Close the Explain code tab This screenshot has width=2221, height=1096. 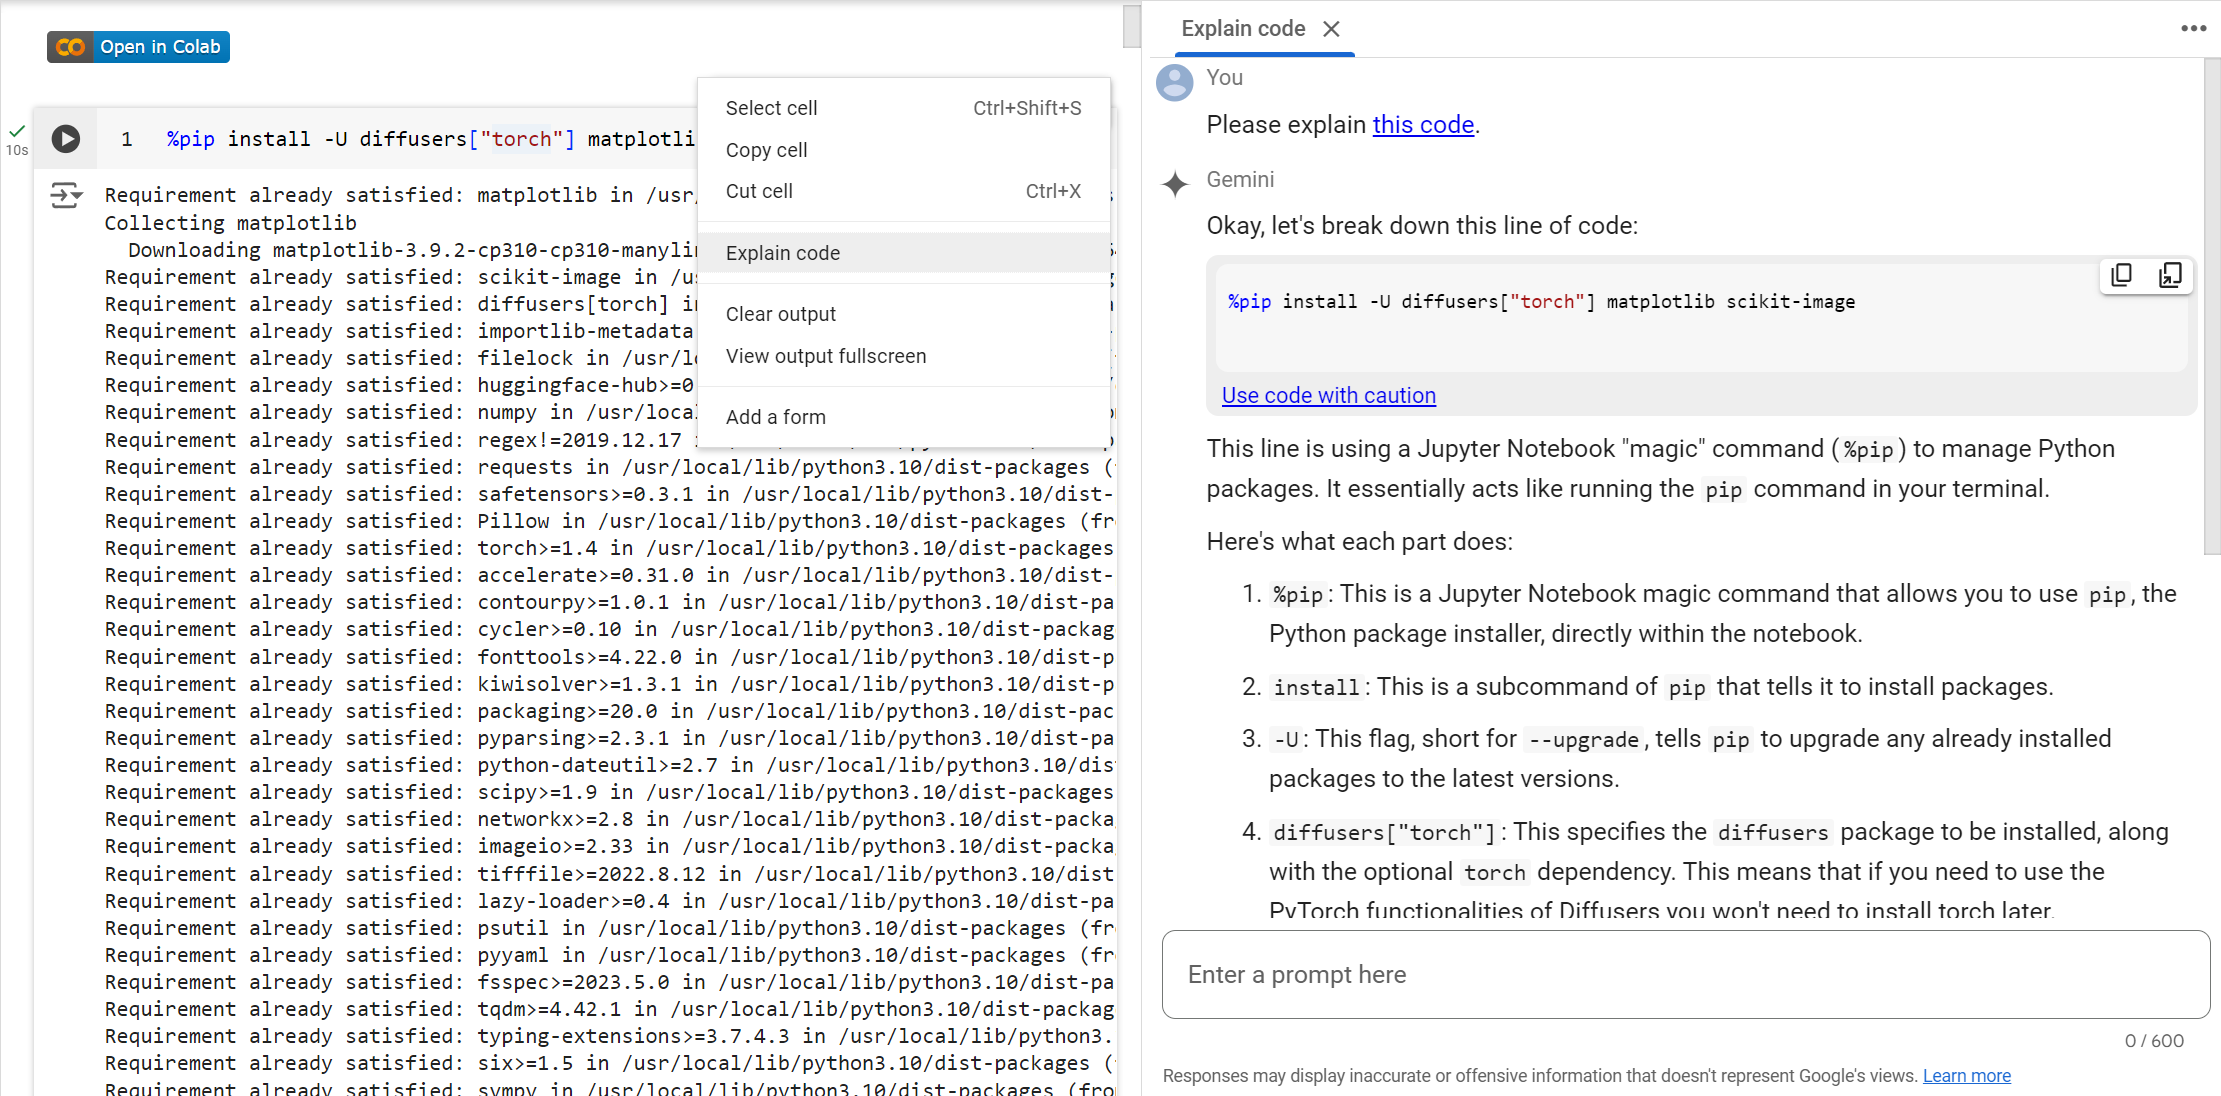[1331, 29]
